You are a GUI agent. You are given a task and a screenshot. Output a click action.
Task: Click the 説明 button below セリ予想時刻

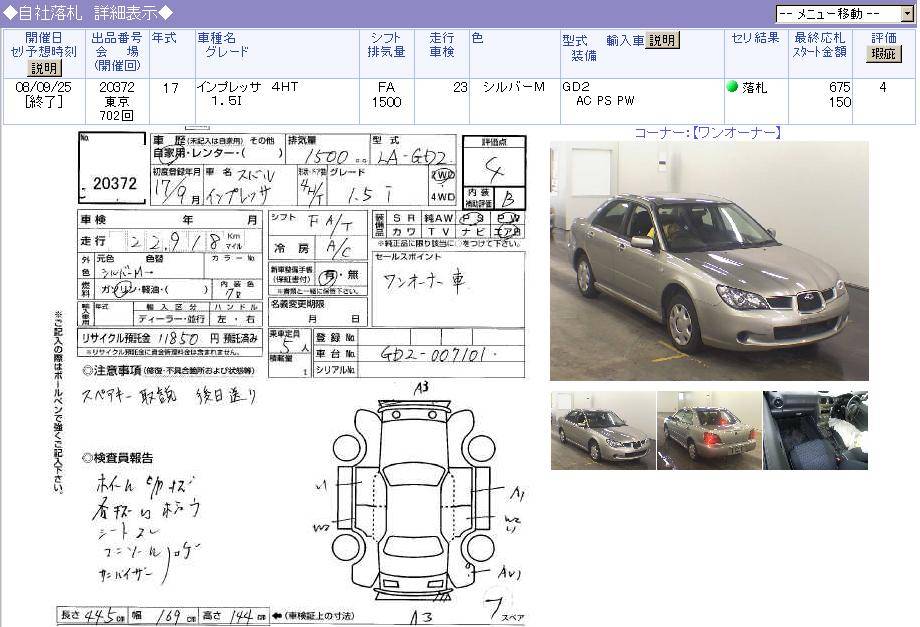44,68
